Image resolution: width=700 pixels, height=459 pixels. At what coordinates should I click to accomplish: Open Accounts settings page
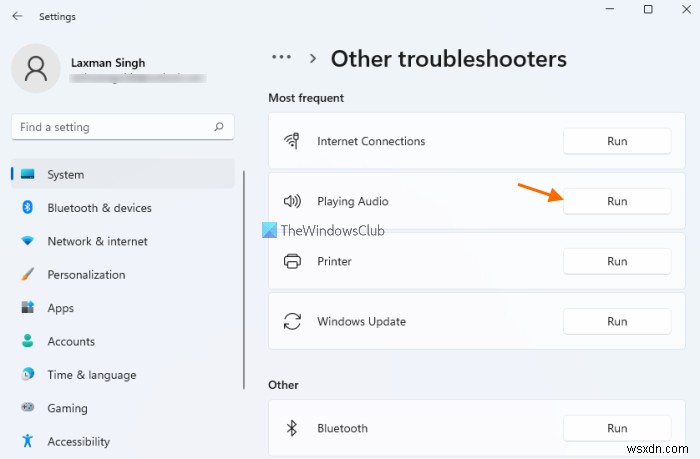click(72, 341)
